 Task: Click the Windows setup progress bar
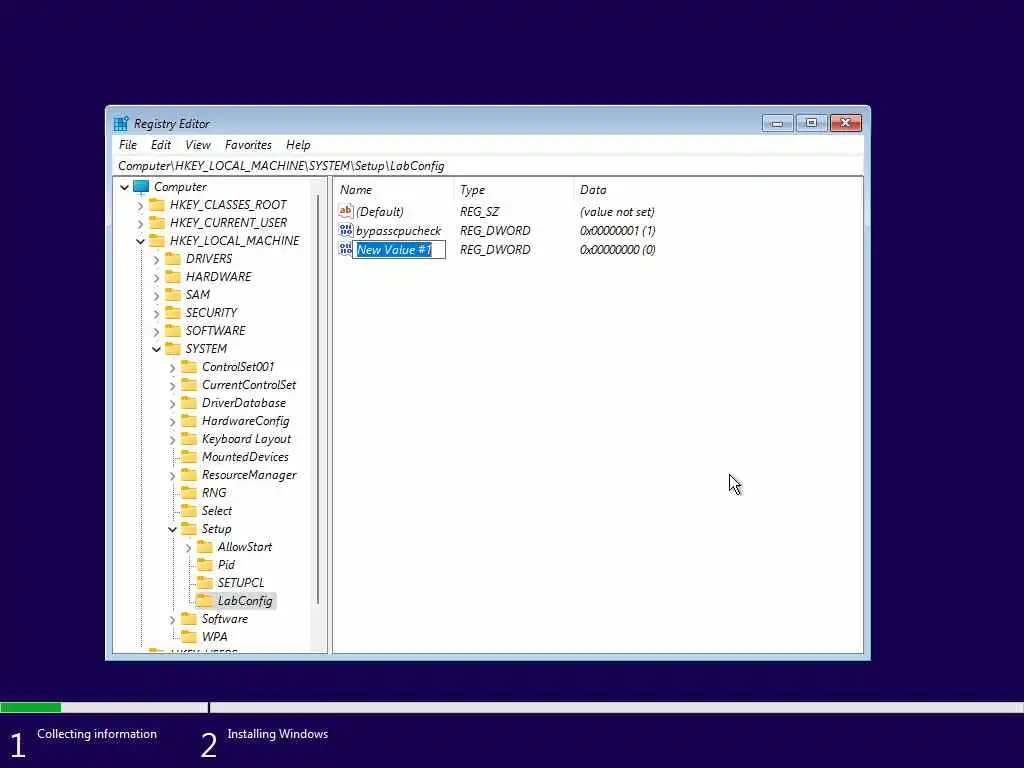512,707
